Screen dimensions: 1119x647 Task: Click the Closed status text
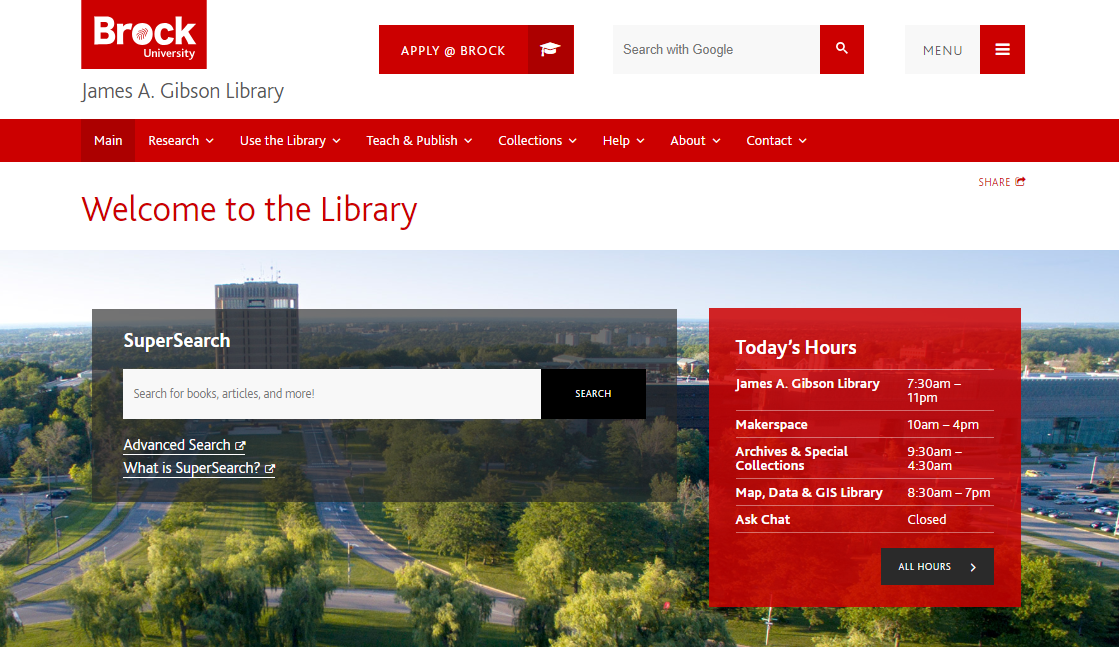(926, 519)
